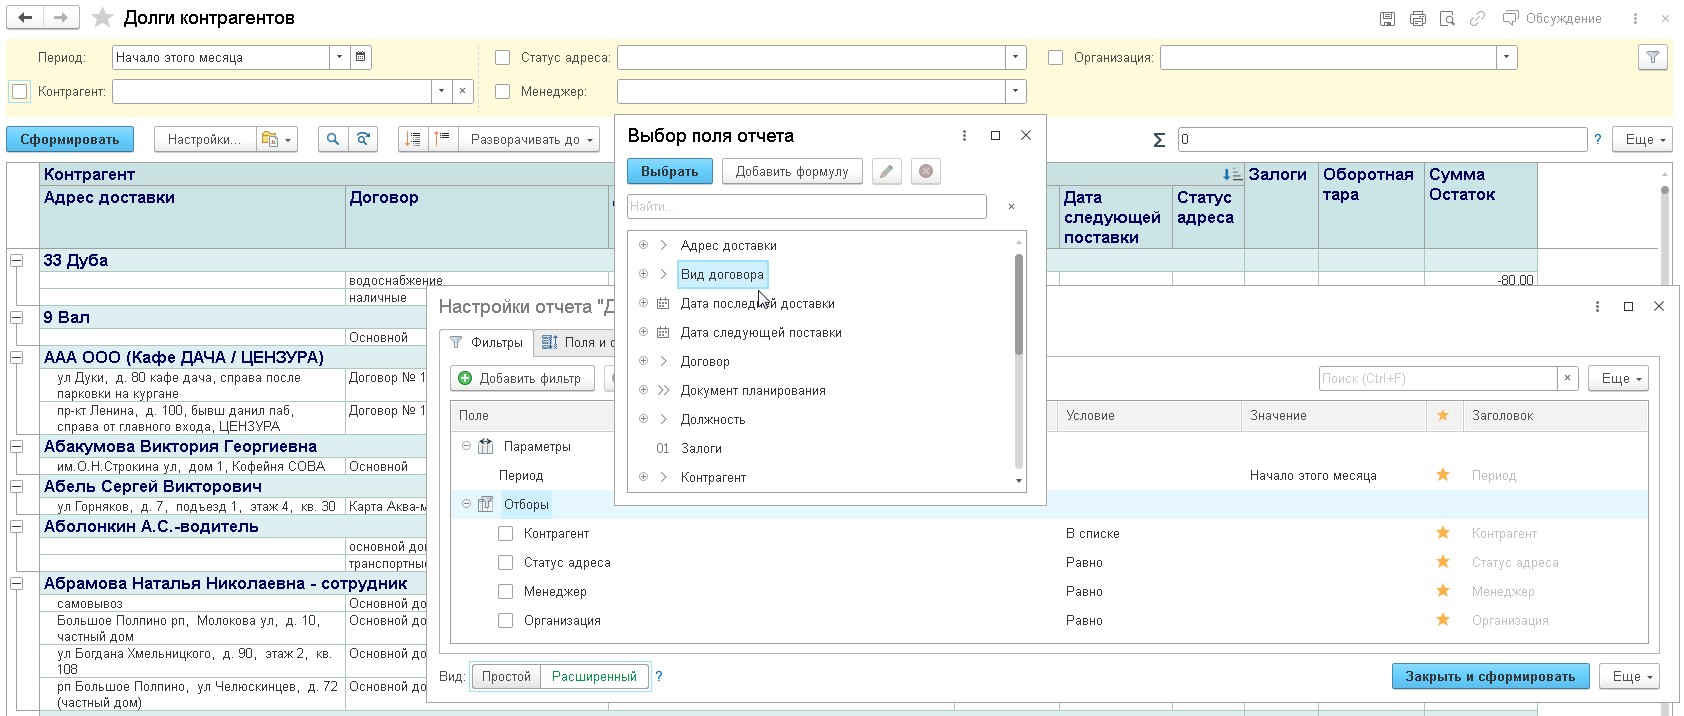Open the Period calendar picker icon

[361, 58]
